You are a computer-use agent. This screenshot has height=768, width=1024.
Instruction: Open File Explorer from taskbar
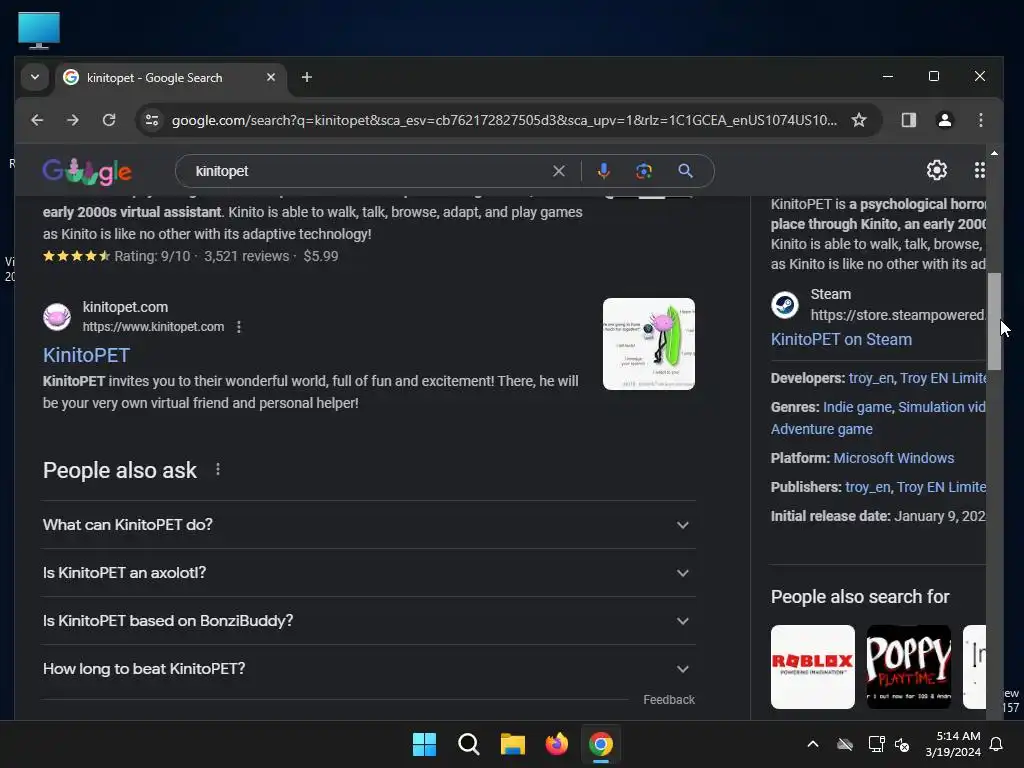click(513, 744)
